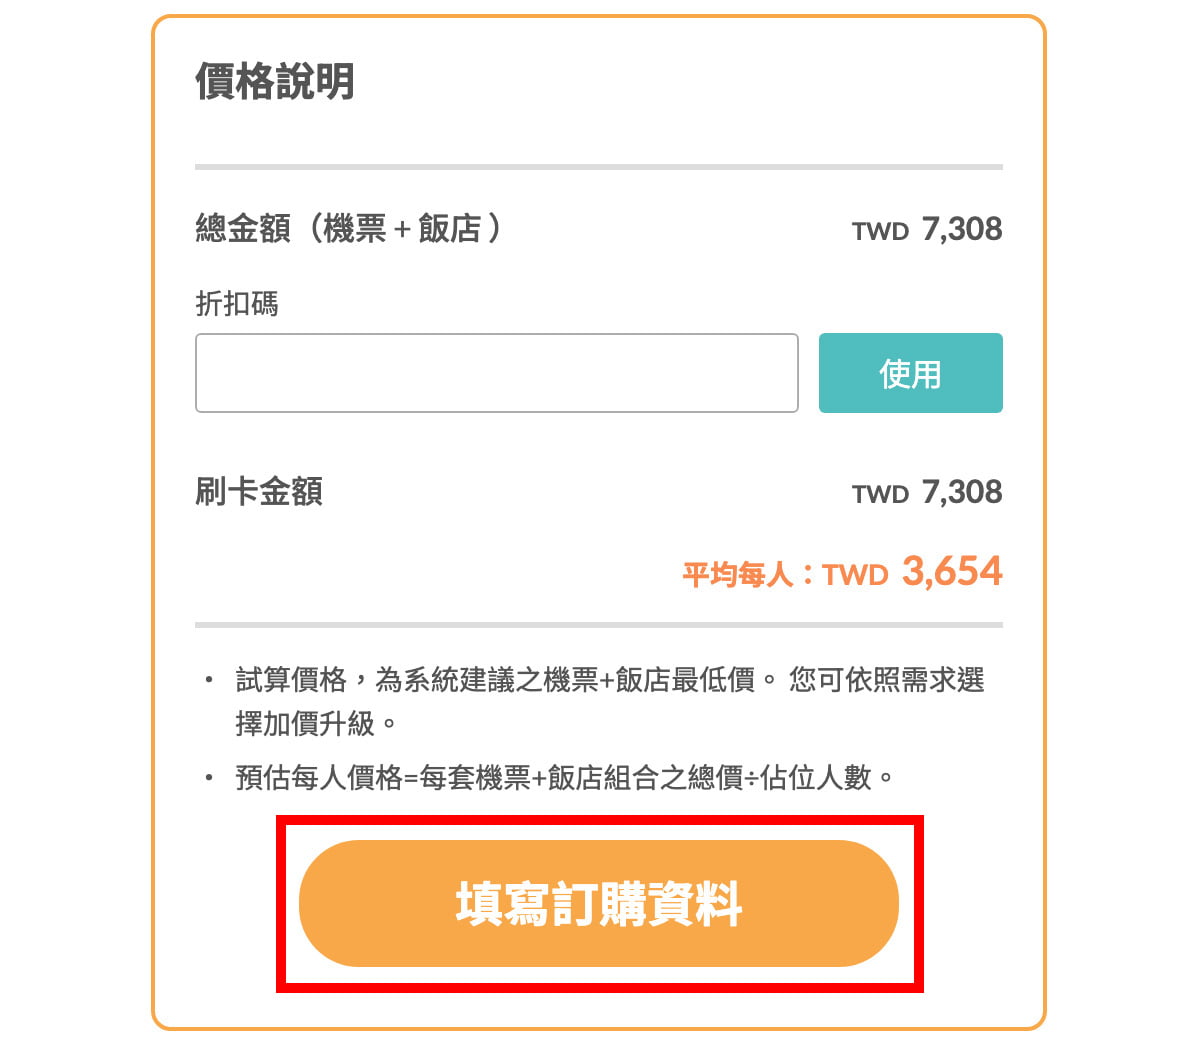The height and width of the screenshot is (1045, 1200).
Task: Select the 總金額（機票＋飯店）label
Action: click(x=348, y=229)
